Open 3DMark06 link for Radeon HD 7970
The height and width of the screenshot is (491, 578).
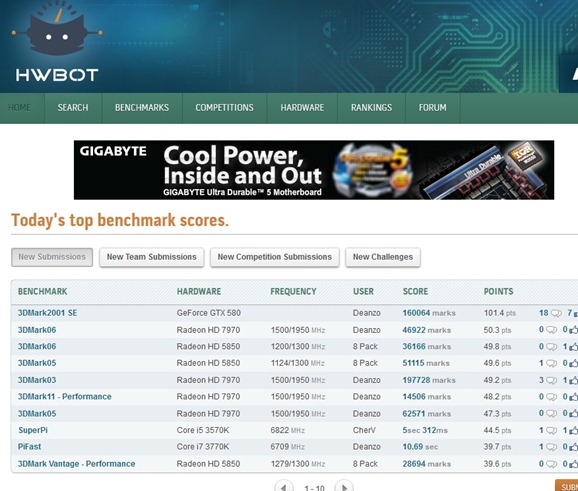pos(37,330)
